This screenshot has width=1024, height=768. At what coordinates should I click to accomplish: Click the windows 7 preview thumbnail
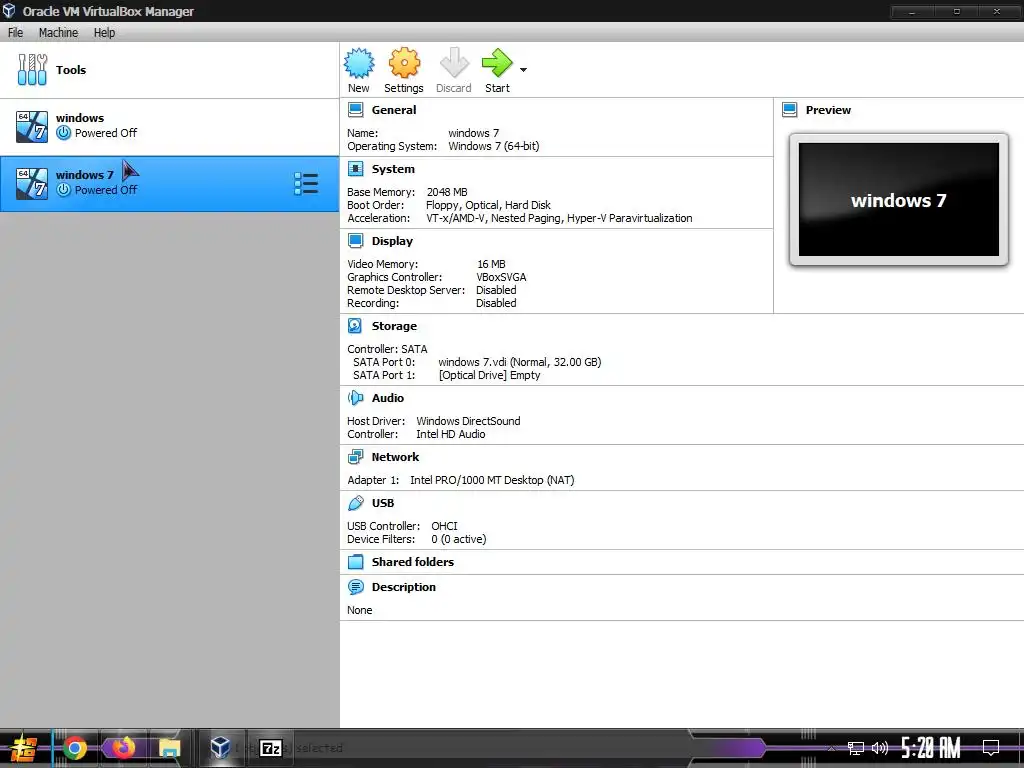pos(899,200)
